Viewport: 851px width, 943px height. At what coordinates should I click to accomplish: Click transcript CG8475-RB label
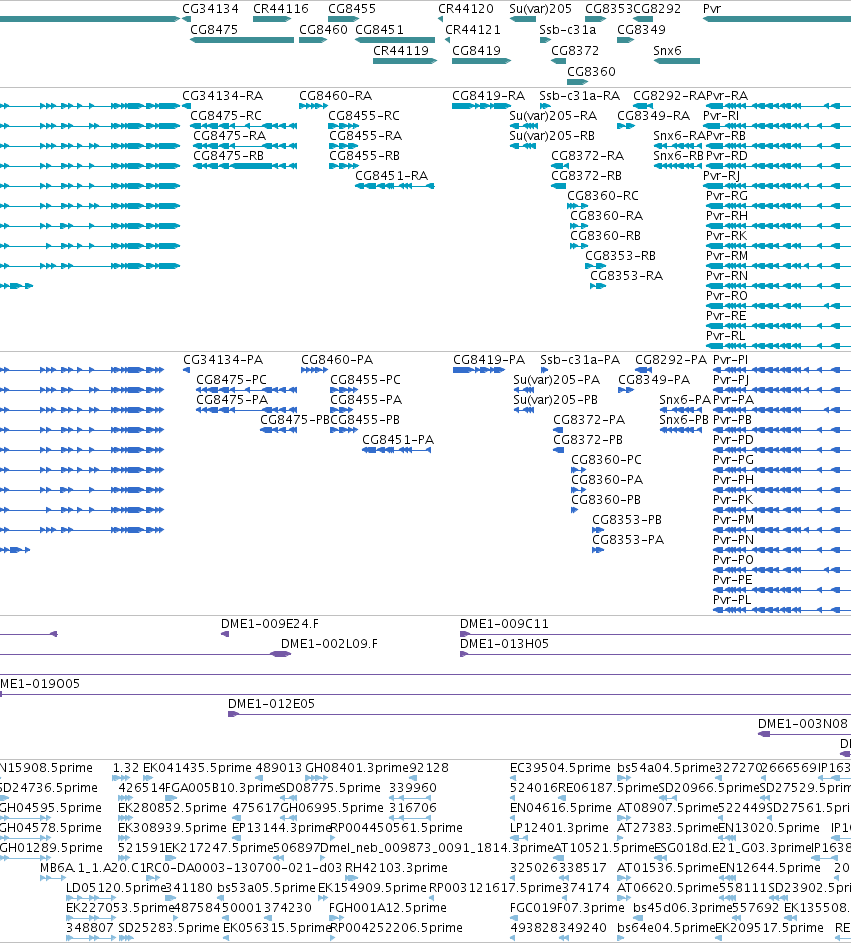[x=229, y=156]
